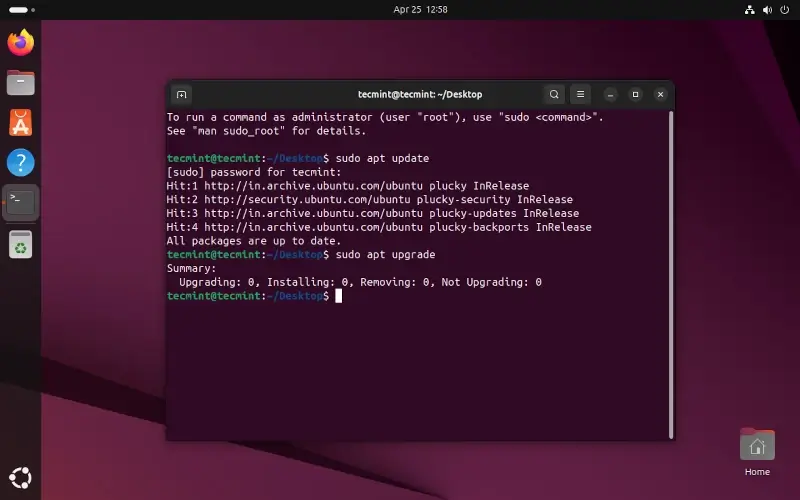Screen dimensions: 800x500
Task: Click the terminal title tecmint@tecmint: ~/Desktop
Action: (x=420, y=94)
